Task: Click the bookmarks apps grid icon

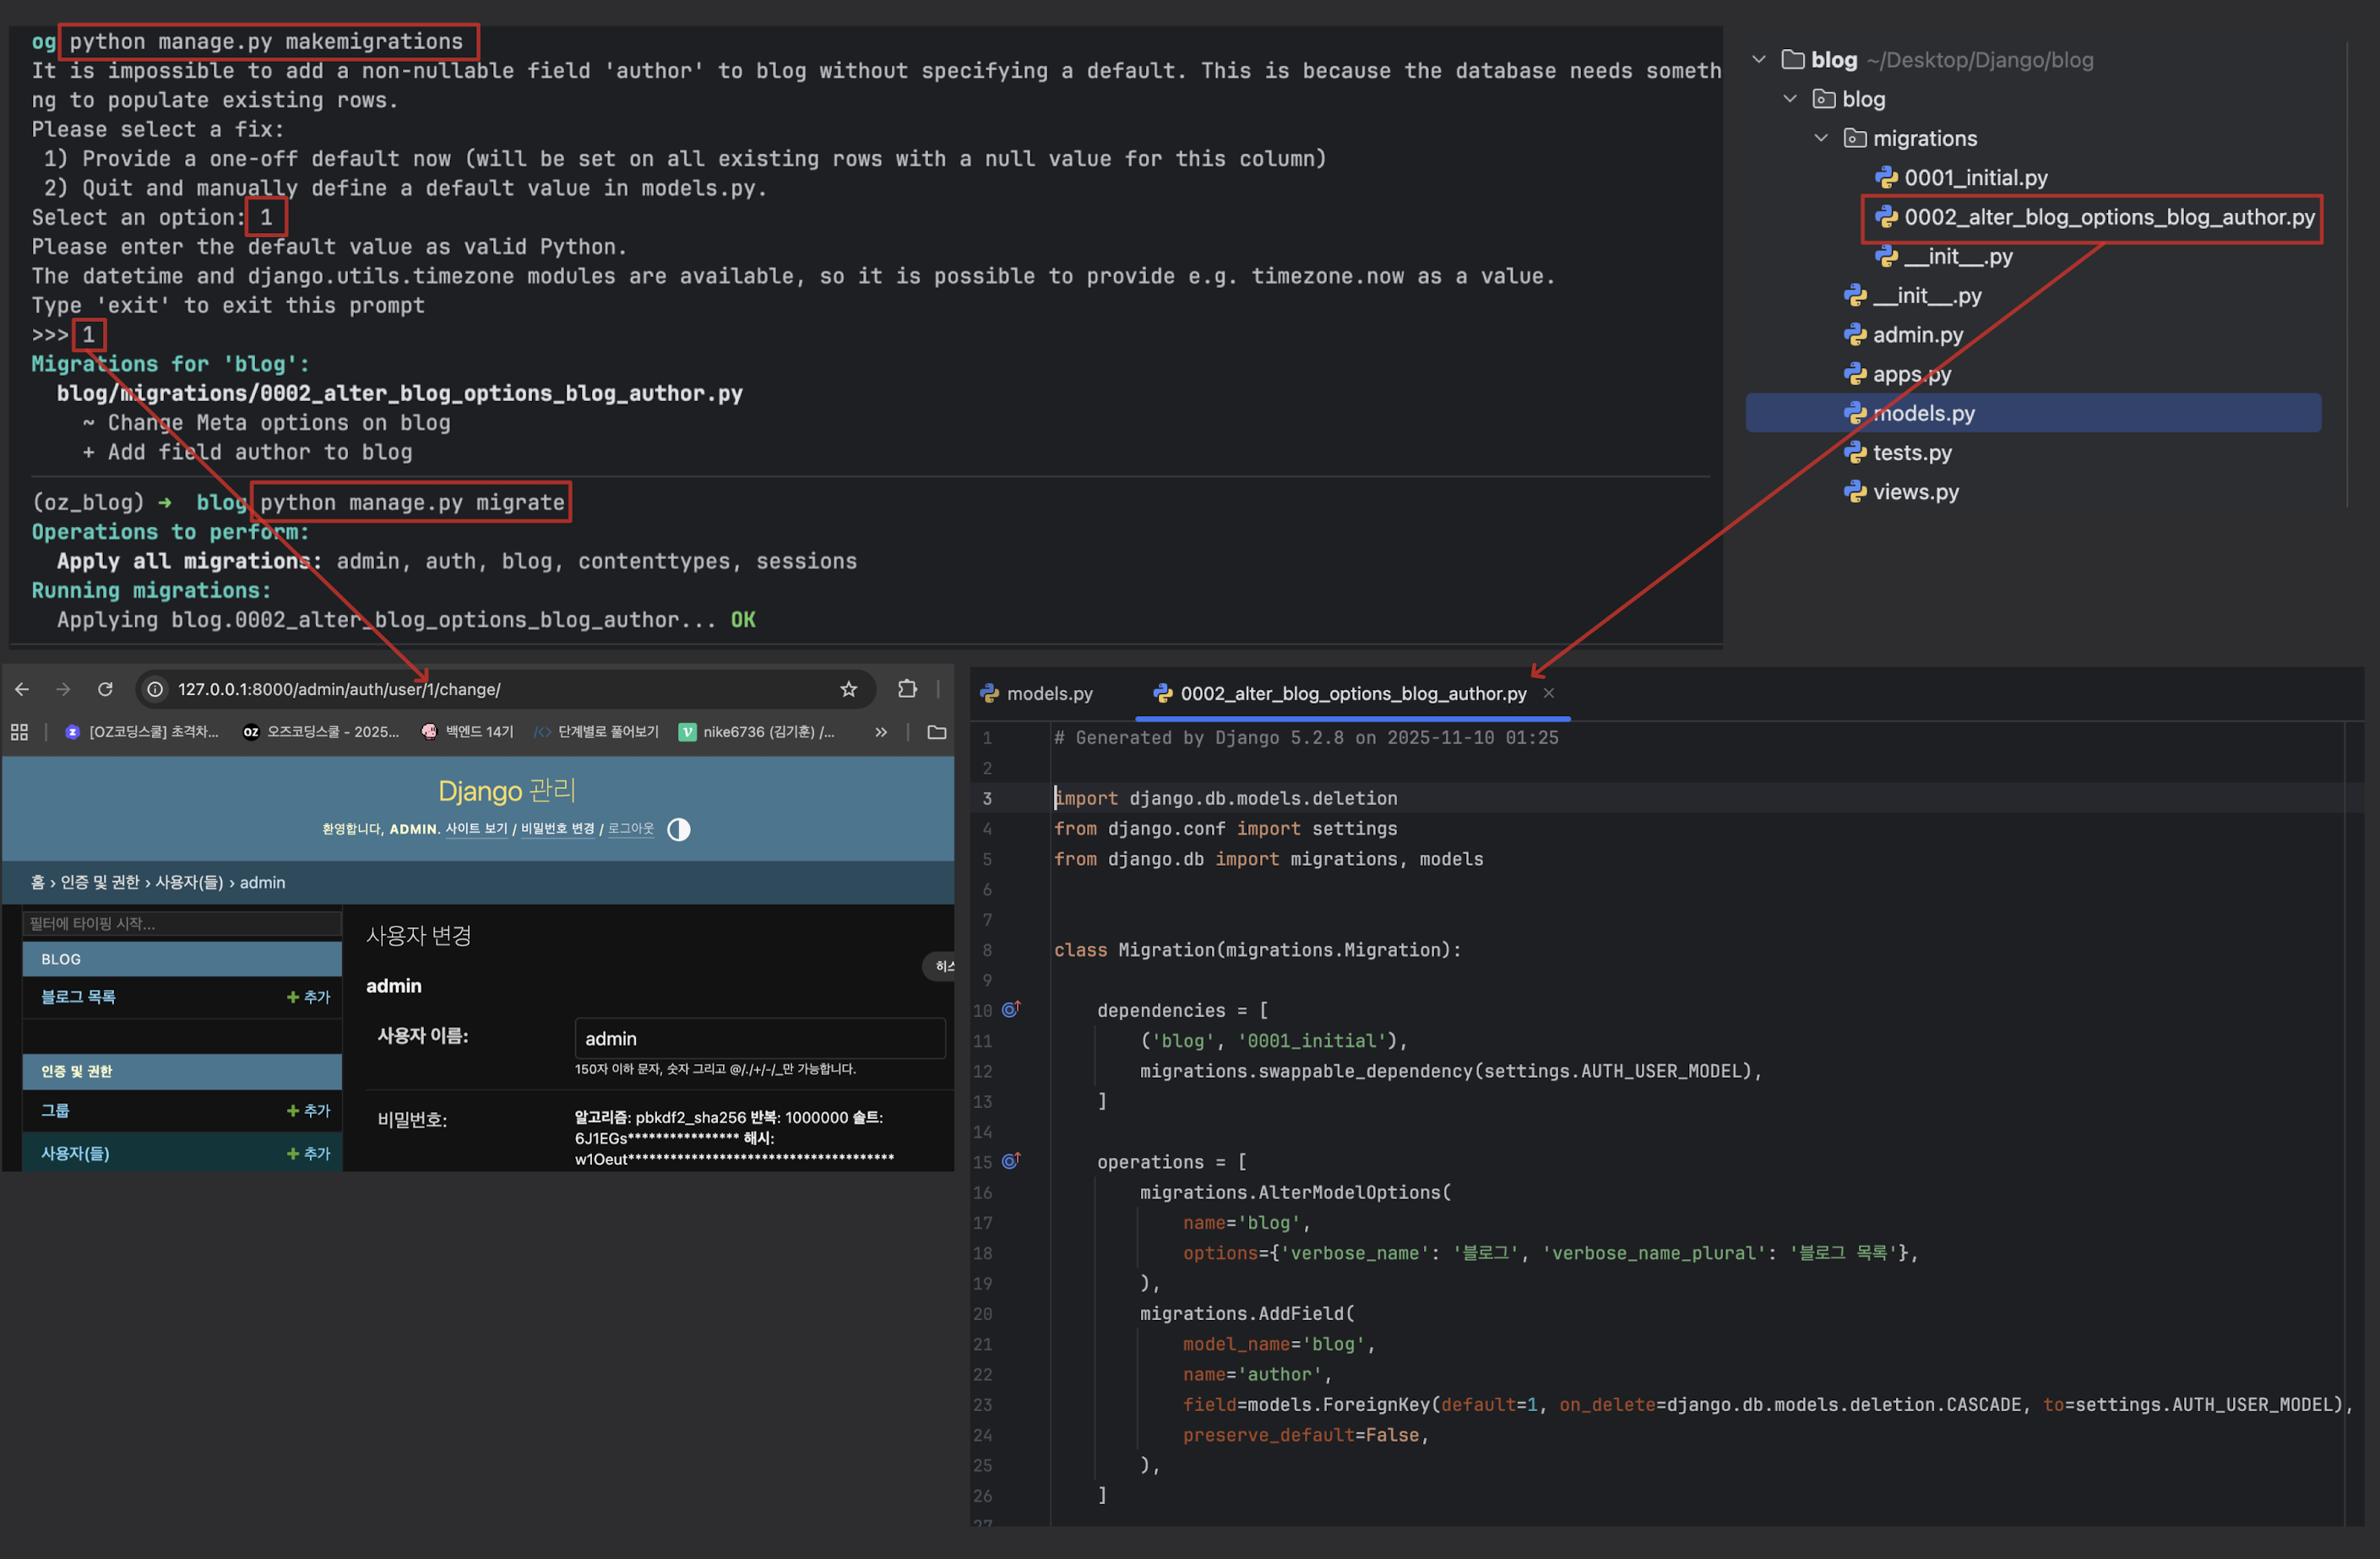Action: point(19,732)
